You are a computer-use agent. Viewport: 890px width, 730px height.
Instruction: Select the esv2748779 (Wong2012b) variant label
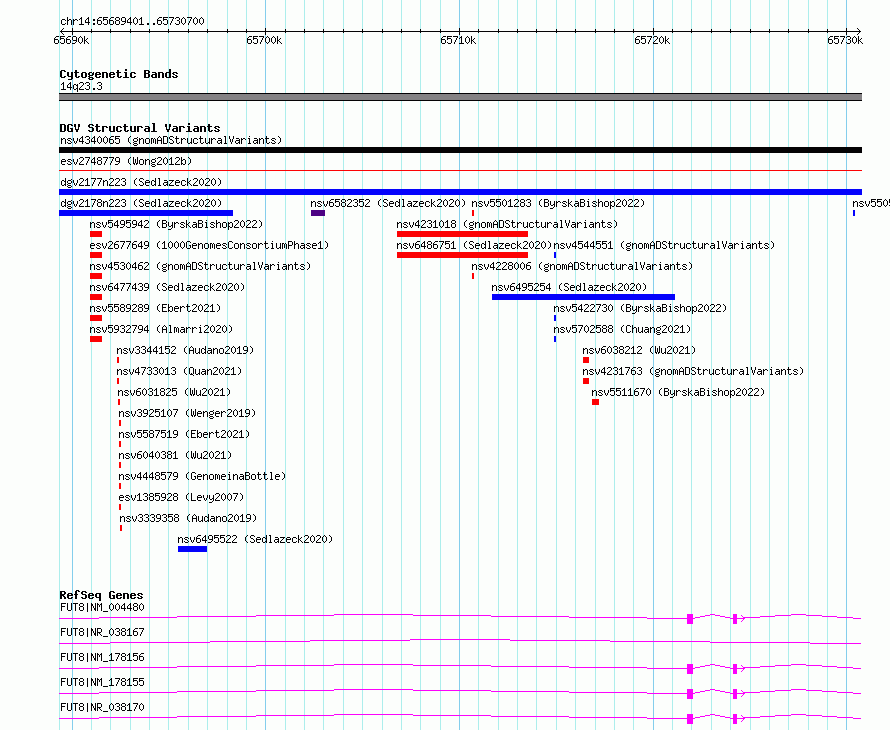(x=126, y=161)
